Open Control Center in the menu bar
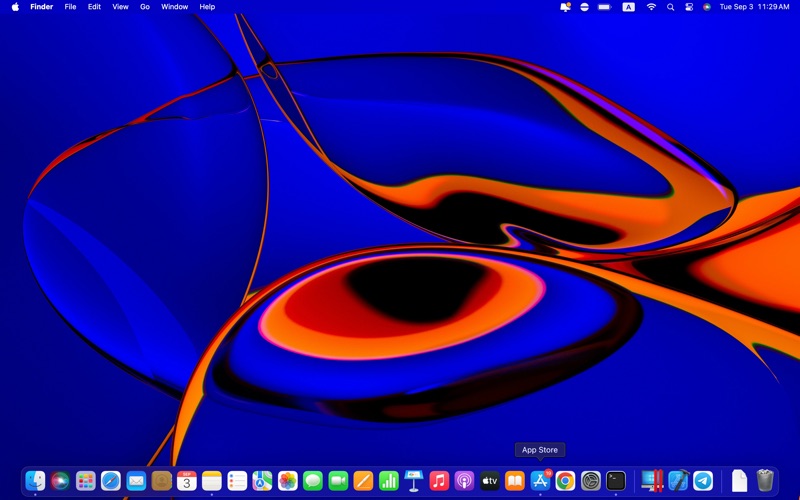 coord(689,7)
